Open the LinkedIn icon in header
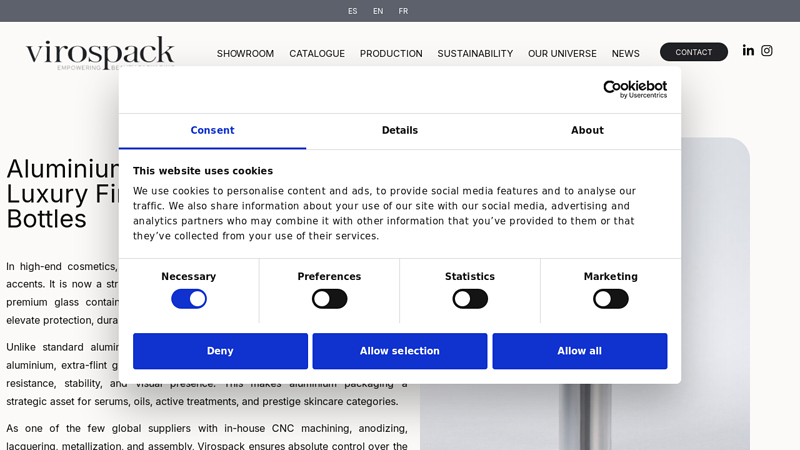Image resolution: width=800 pixels, height=450 pixels. [748, 51]
